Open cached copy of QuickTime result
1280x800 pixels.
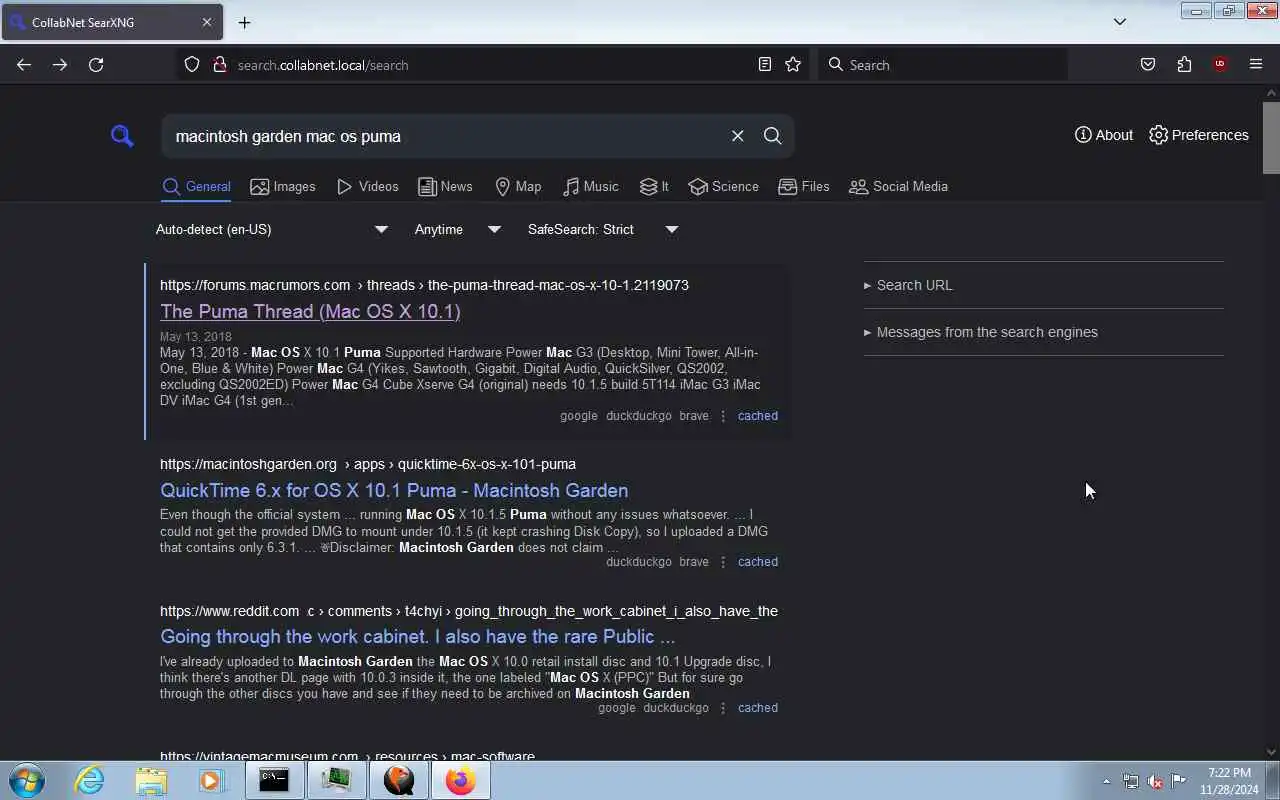tap(758, 562)
